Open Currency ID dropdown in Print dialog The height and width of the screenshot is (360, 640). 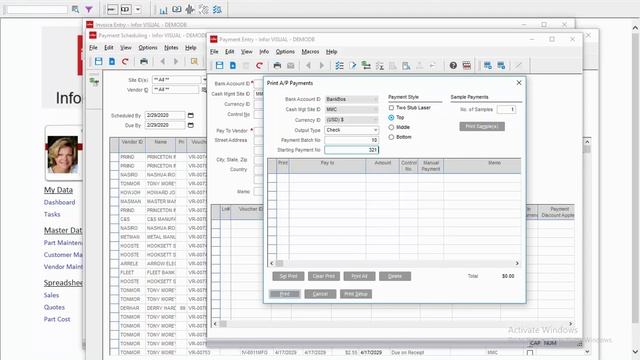coord(375,120)
